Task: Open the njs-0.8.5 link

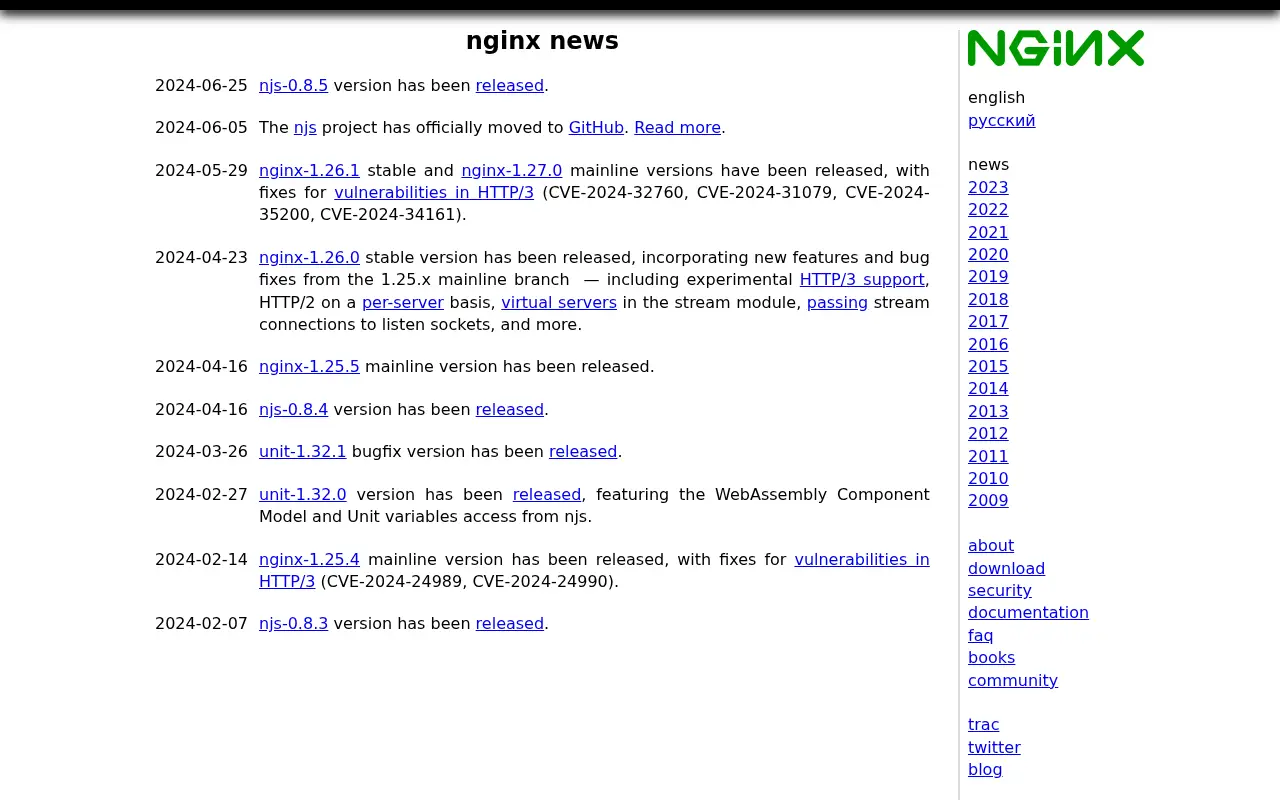Action: (293, 86)
